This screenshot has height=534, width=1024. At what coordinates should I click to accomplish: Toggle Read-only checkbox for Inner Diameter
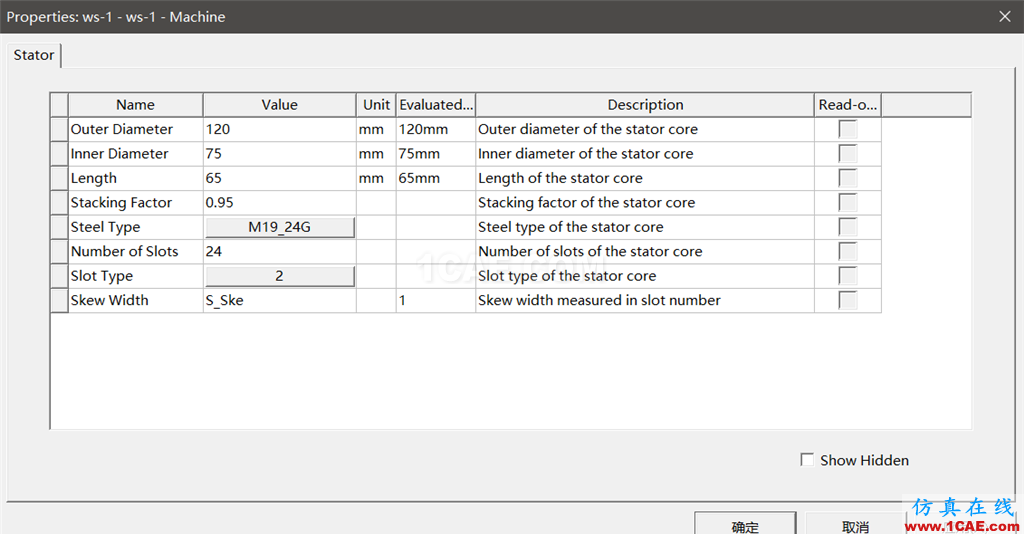point(848,153)
